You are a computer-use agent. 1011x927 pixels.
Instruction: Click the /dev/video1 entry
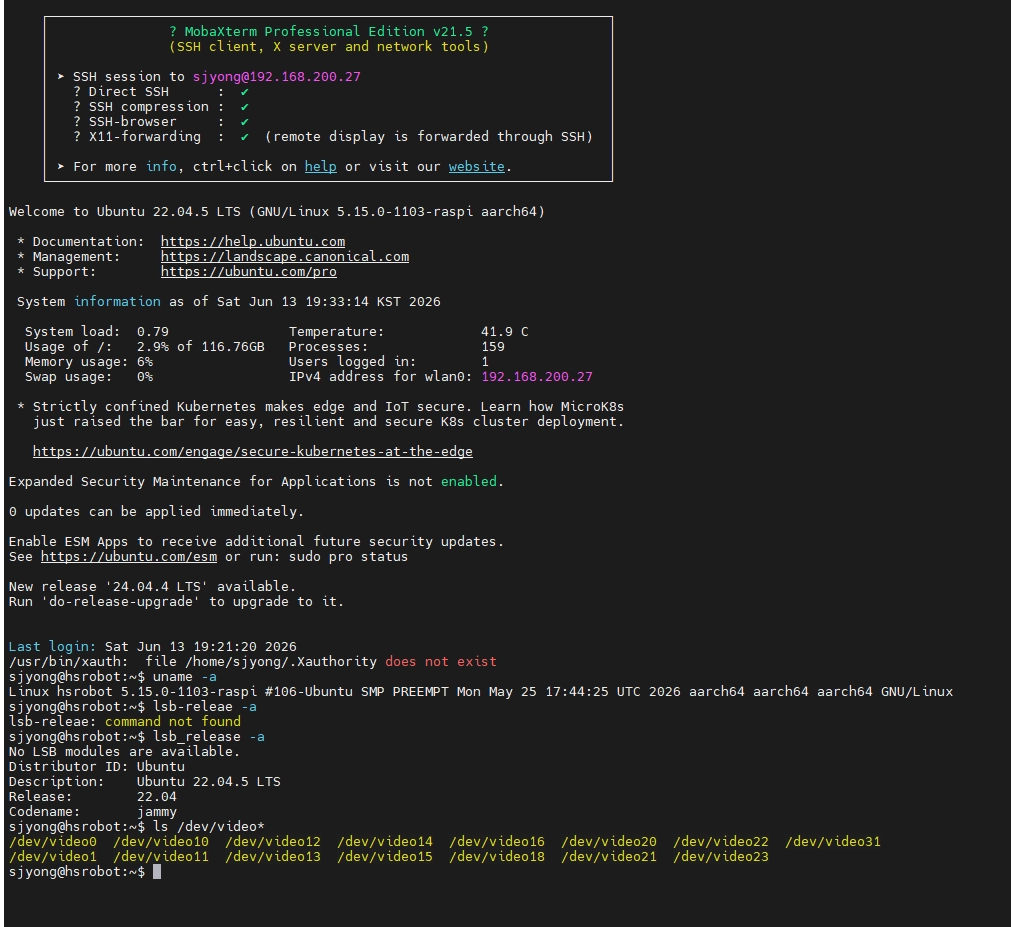[x=52, y=856]
